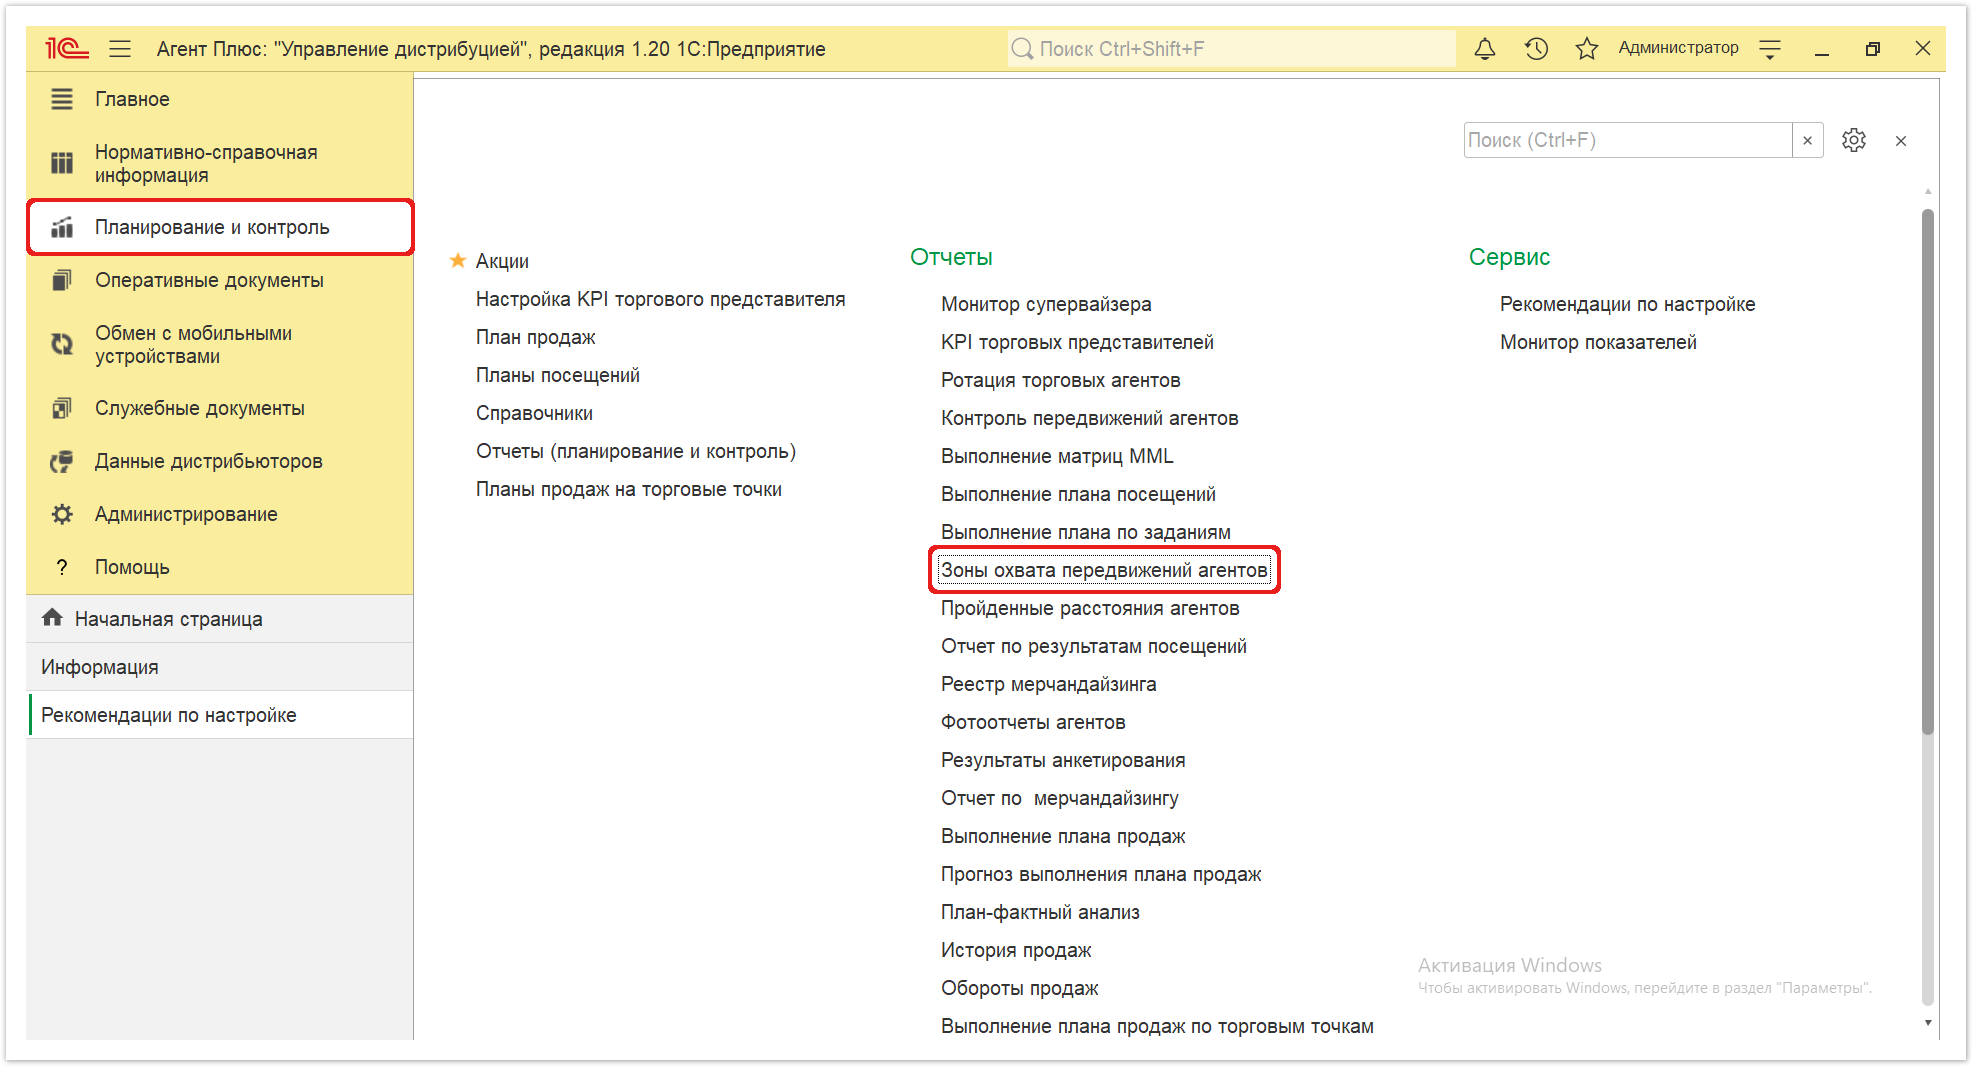1972x1066 pixels.
Task: Click the Планирование и контроль chart icon
Action: (x=62, y=227)
